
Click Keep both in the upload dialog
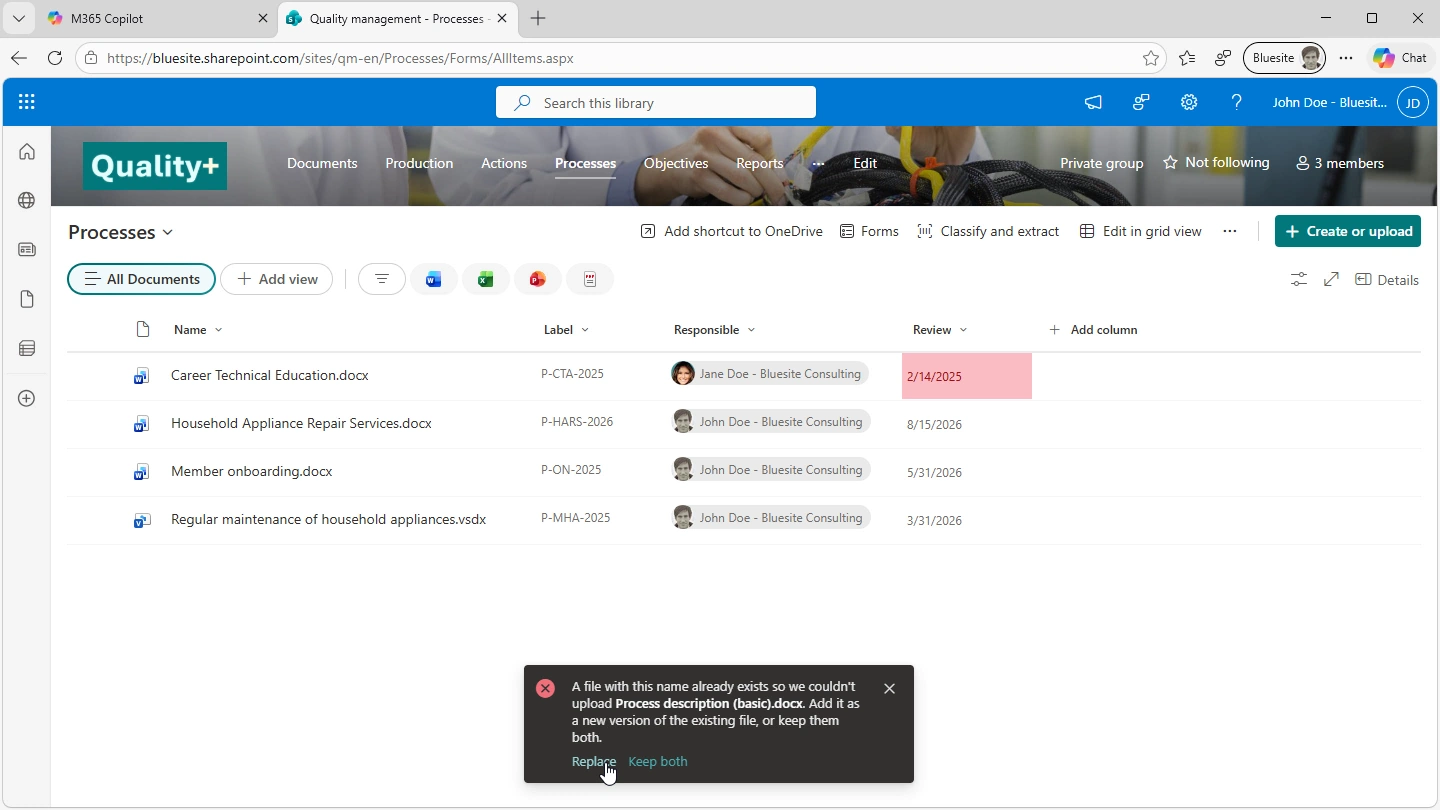pyautogui.click(x=657, y=761)
